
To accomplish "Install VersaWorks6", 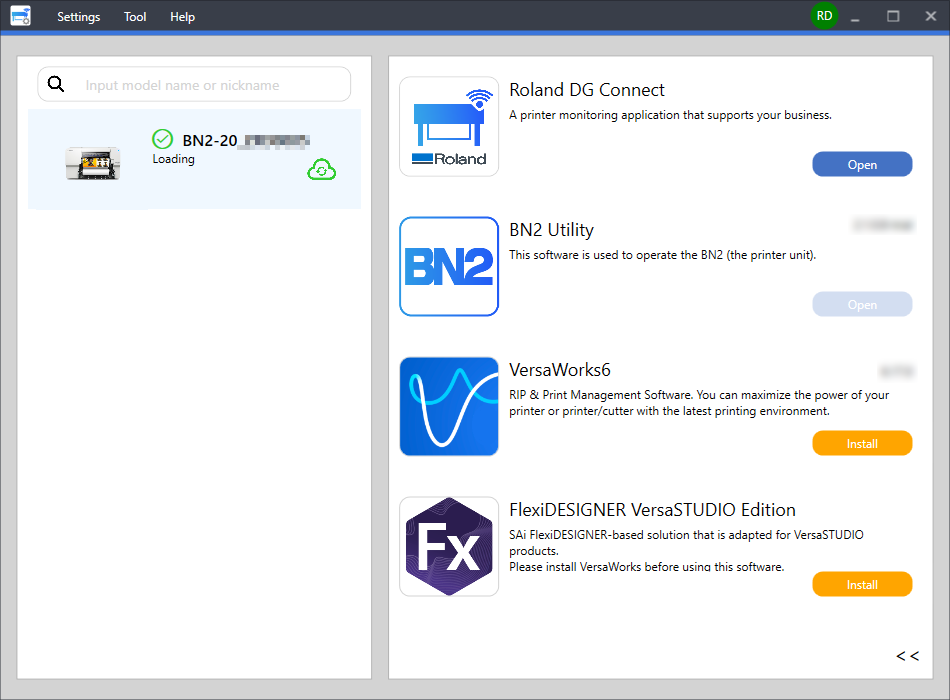I will pos(862,444).
